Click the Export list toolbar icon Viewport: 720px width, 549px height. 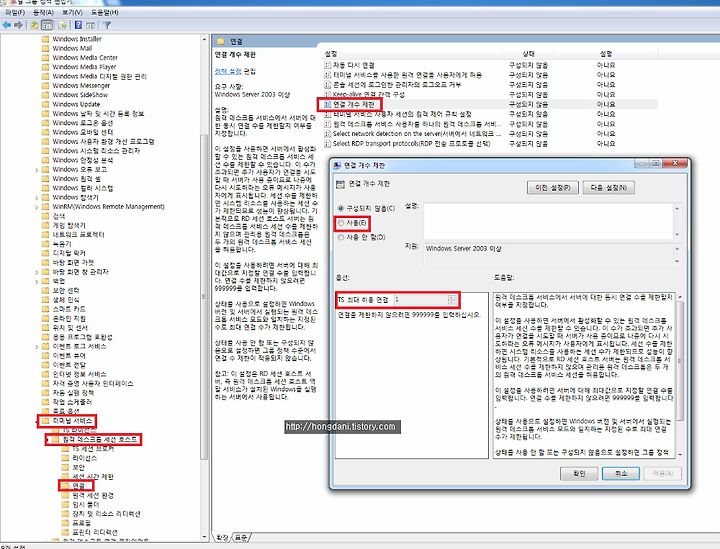pyautogui.click(x=63, y=25)
